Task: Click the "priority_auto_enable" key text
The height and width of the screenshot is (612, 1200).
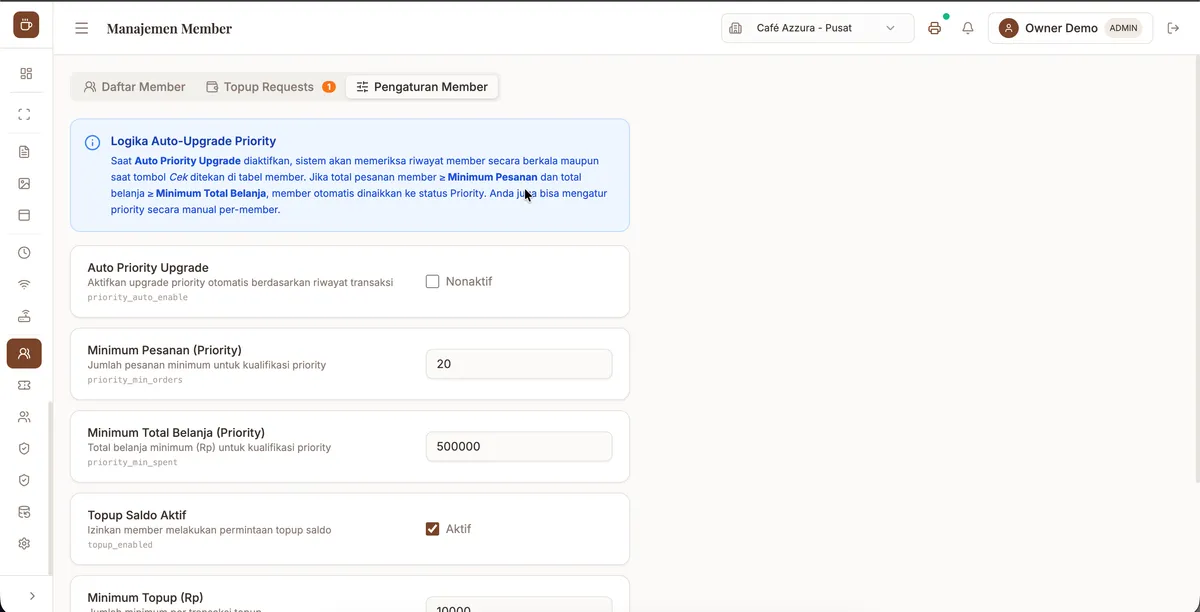Action: pos(138,298)
